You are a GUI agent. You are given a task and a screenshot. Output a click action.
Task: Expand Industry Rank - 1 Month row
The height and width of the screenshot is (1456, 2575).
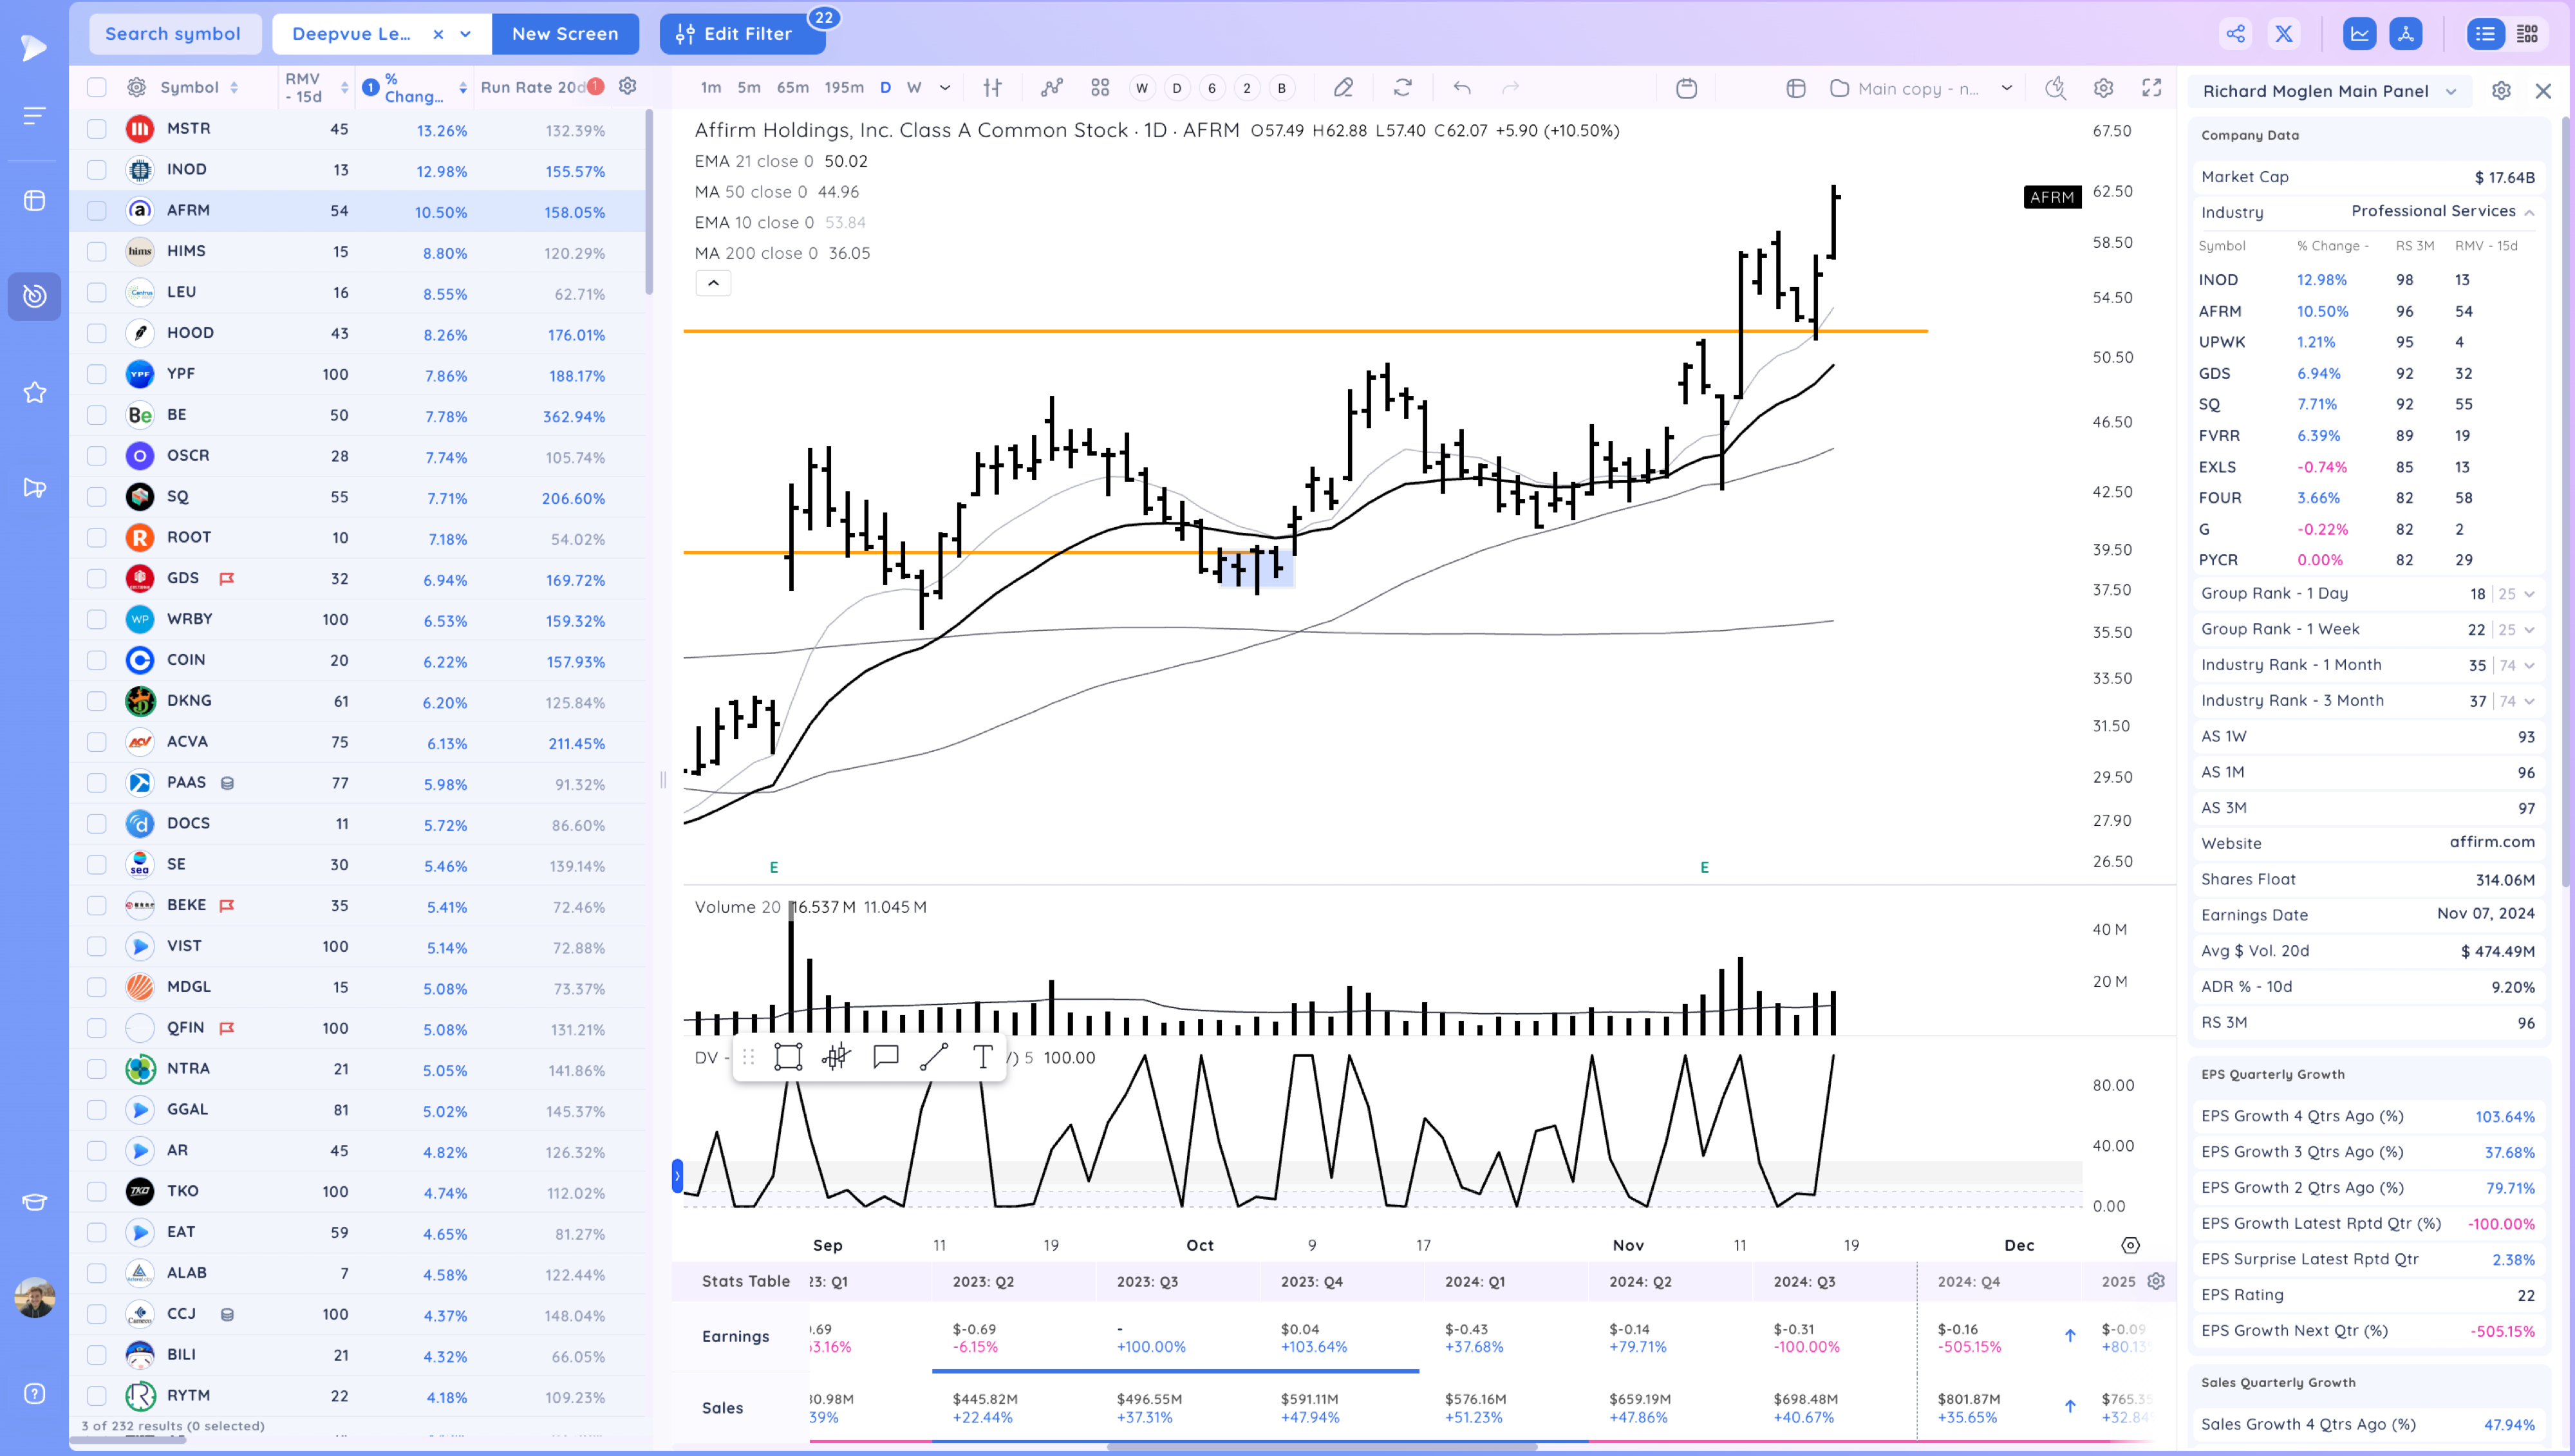[x=2529, y=665]
